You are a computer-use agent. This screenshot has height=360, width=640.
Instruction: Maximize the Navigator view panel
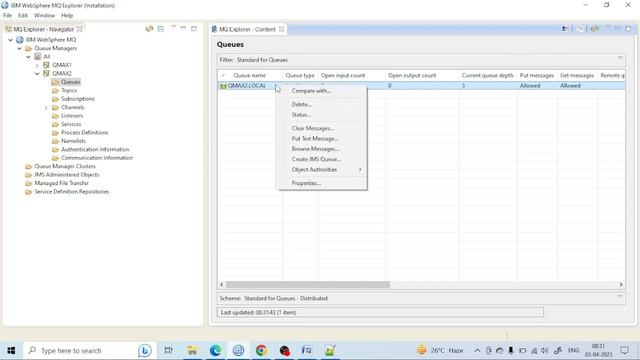pos(194,28)
